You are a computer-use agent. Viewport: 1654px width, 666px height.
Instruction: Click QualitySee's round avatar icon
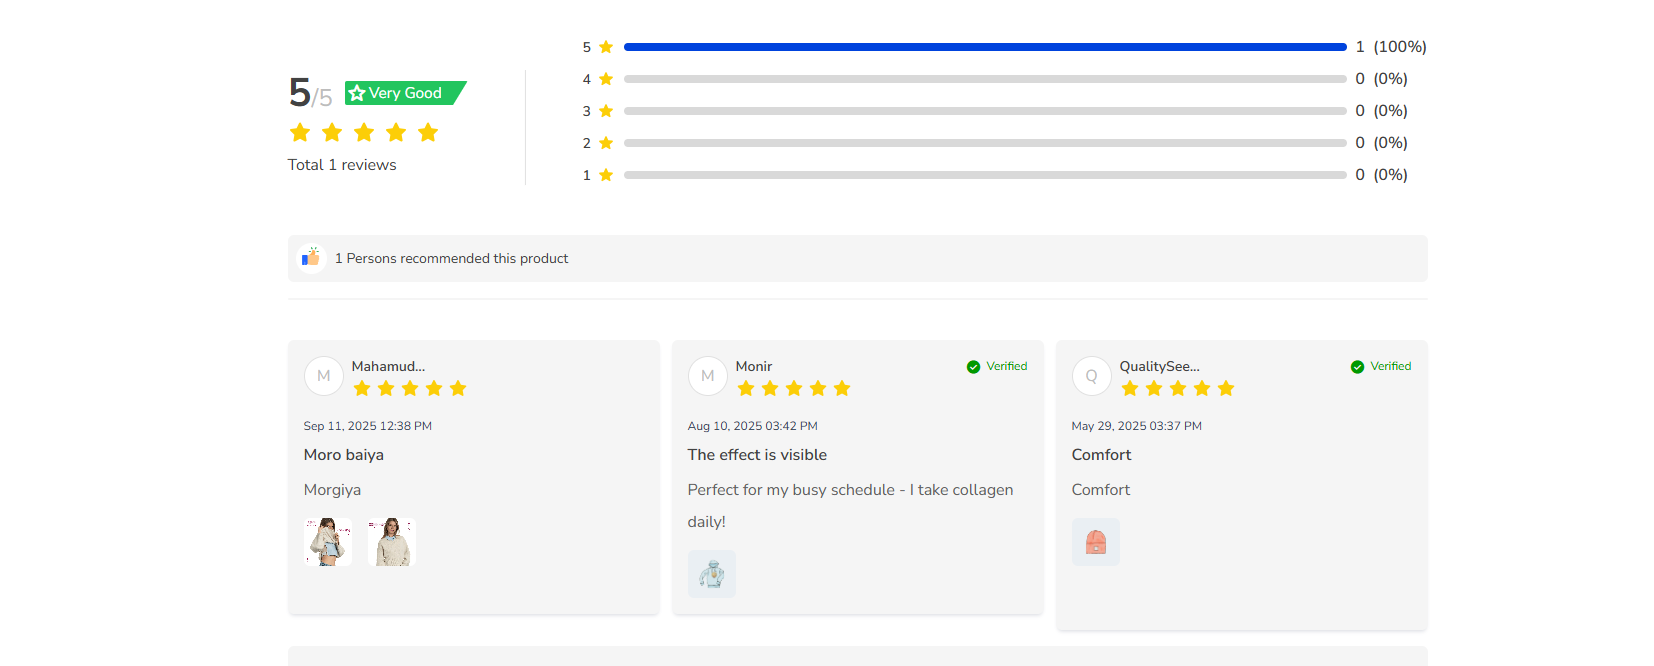[x=1092, y=376]
